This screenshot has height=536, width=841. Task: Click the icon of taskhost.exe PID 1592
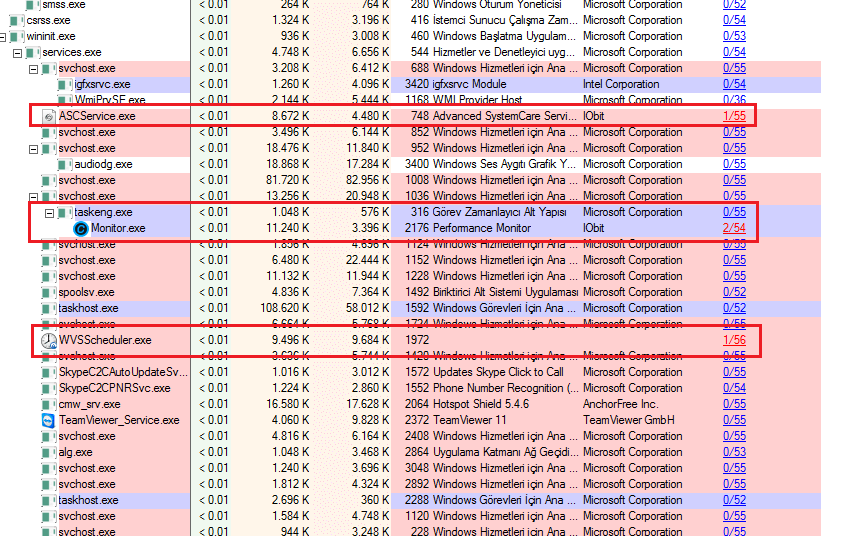pos(49,309)
